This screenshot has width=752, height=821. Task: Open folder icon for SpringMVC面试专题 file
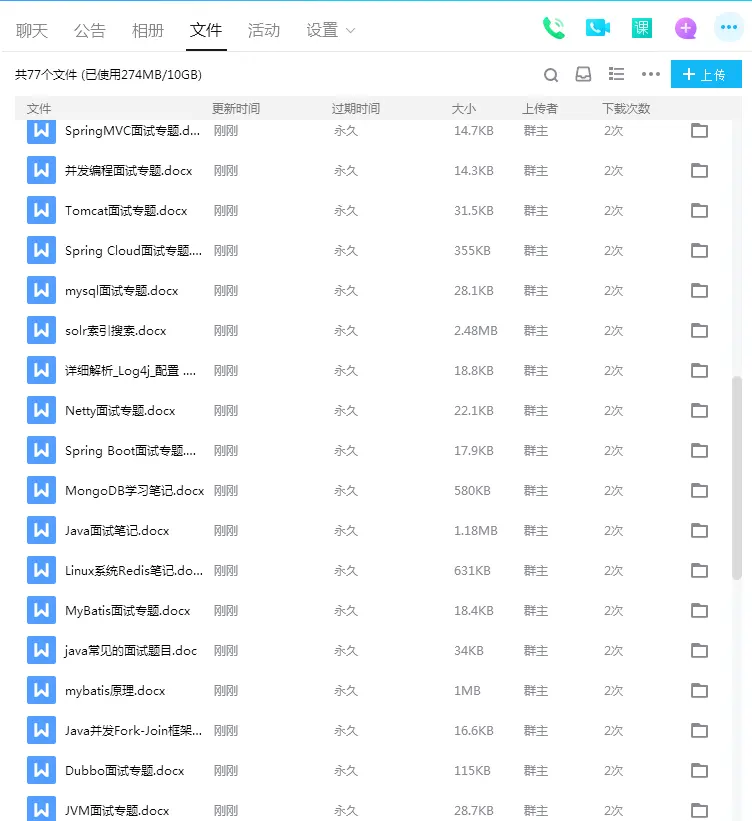[699, 130]
